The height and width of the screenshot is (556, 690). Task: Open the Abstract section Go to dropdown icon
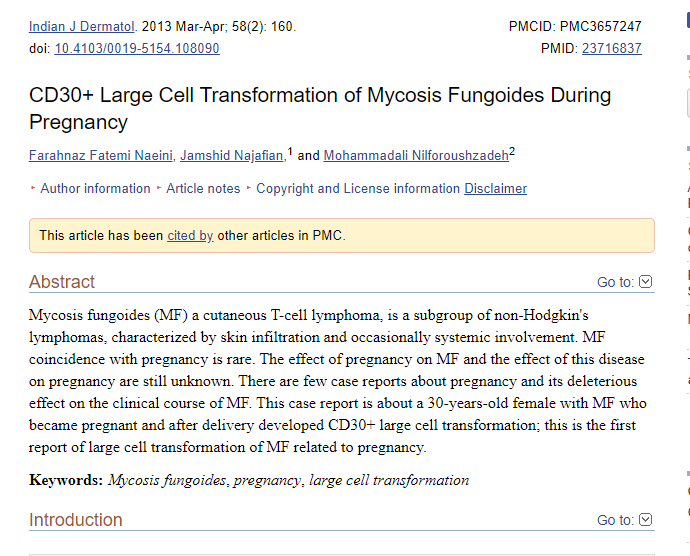645,282
